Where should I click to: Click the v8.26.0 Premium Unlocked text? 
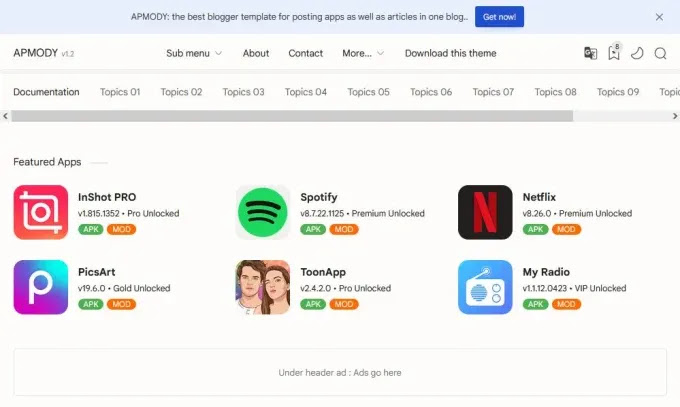tap(577, 213)
